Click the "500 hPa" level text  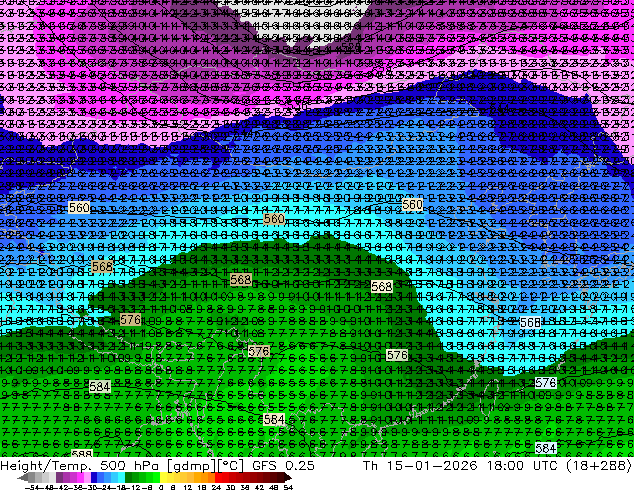point(131,465)
